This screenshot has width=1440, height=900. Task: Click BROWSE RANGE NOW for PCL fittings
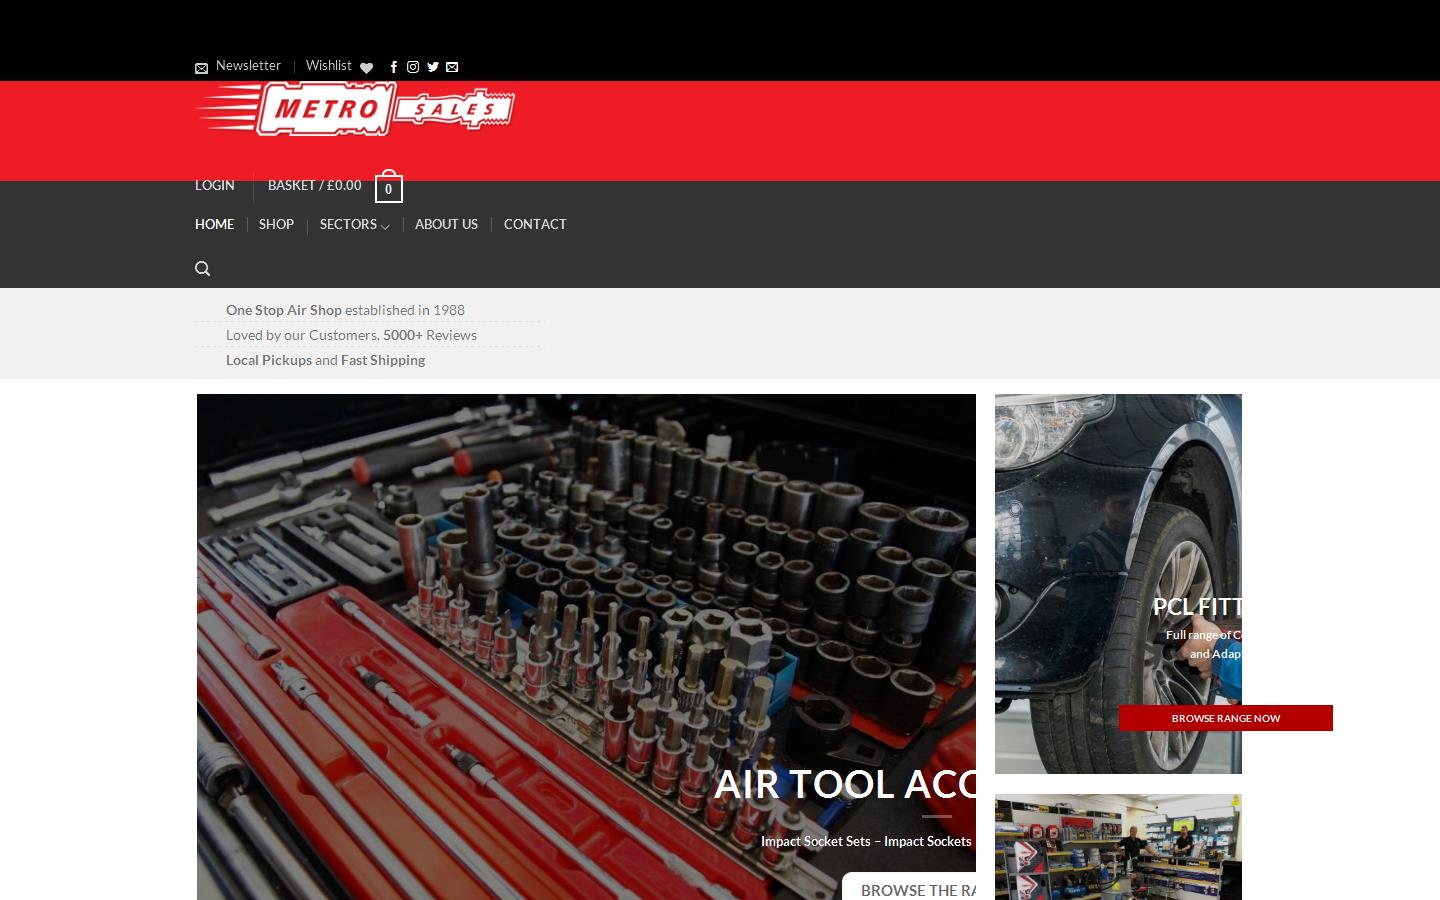(x=1226, y=718)
